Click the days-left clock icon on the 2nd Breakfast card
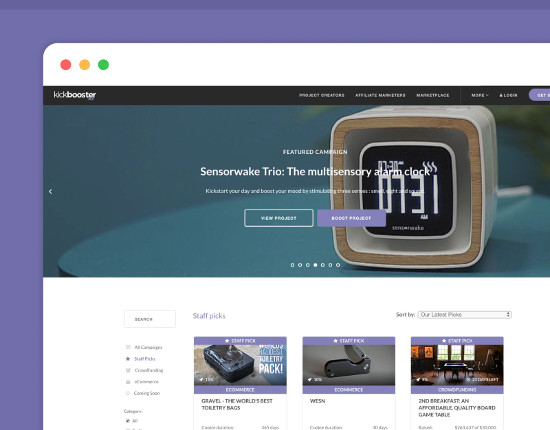 click(468, 379)
